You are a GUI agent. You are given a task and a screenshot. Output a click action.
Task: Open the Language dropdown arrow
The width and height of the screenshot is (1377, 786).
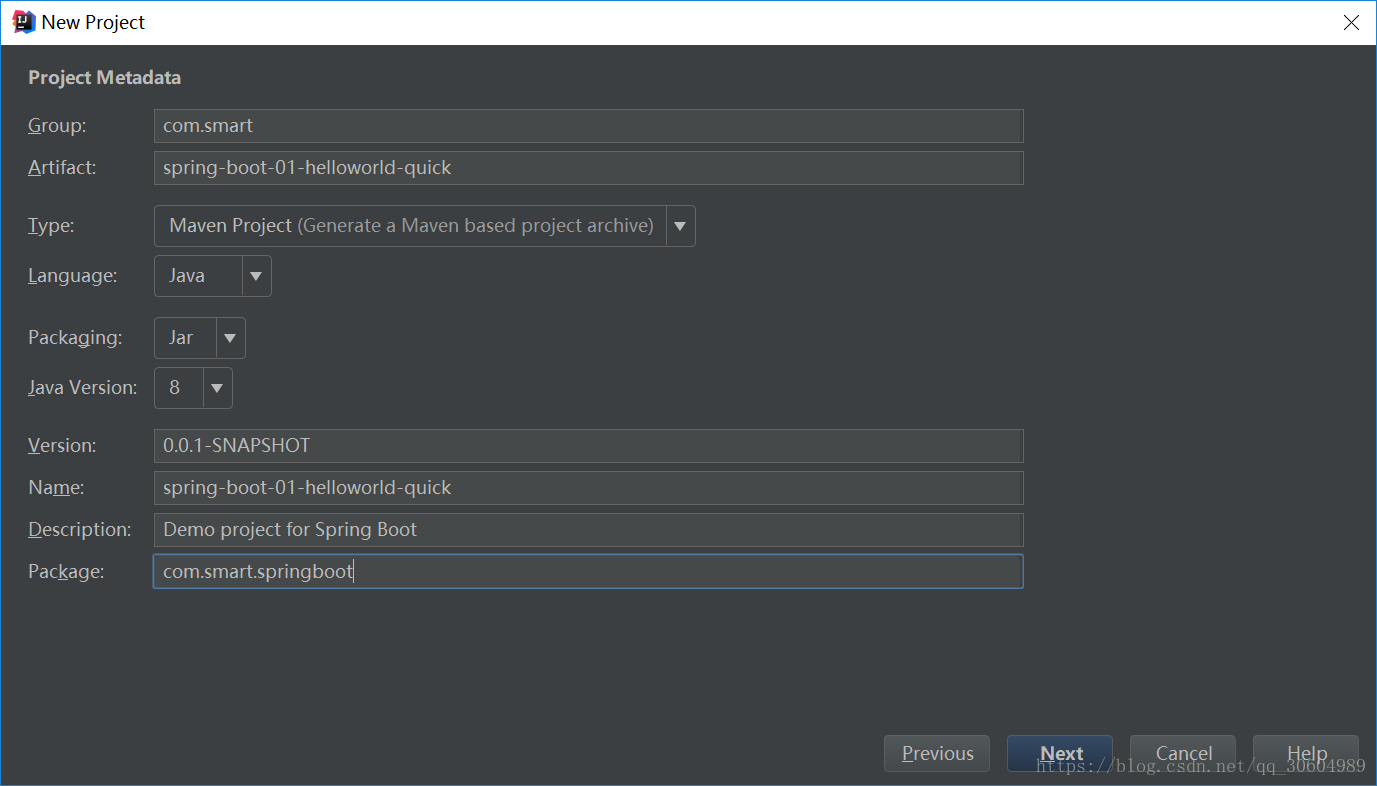256,276
